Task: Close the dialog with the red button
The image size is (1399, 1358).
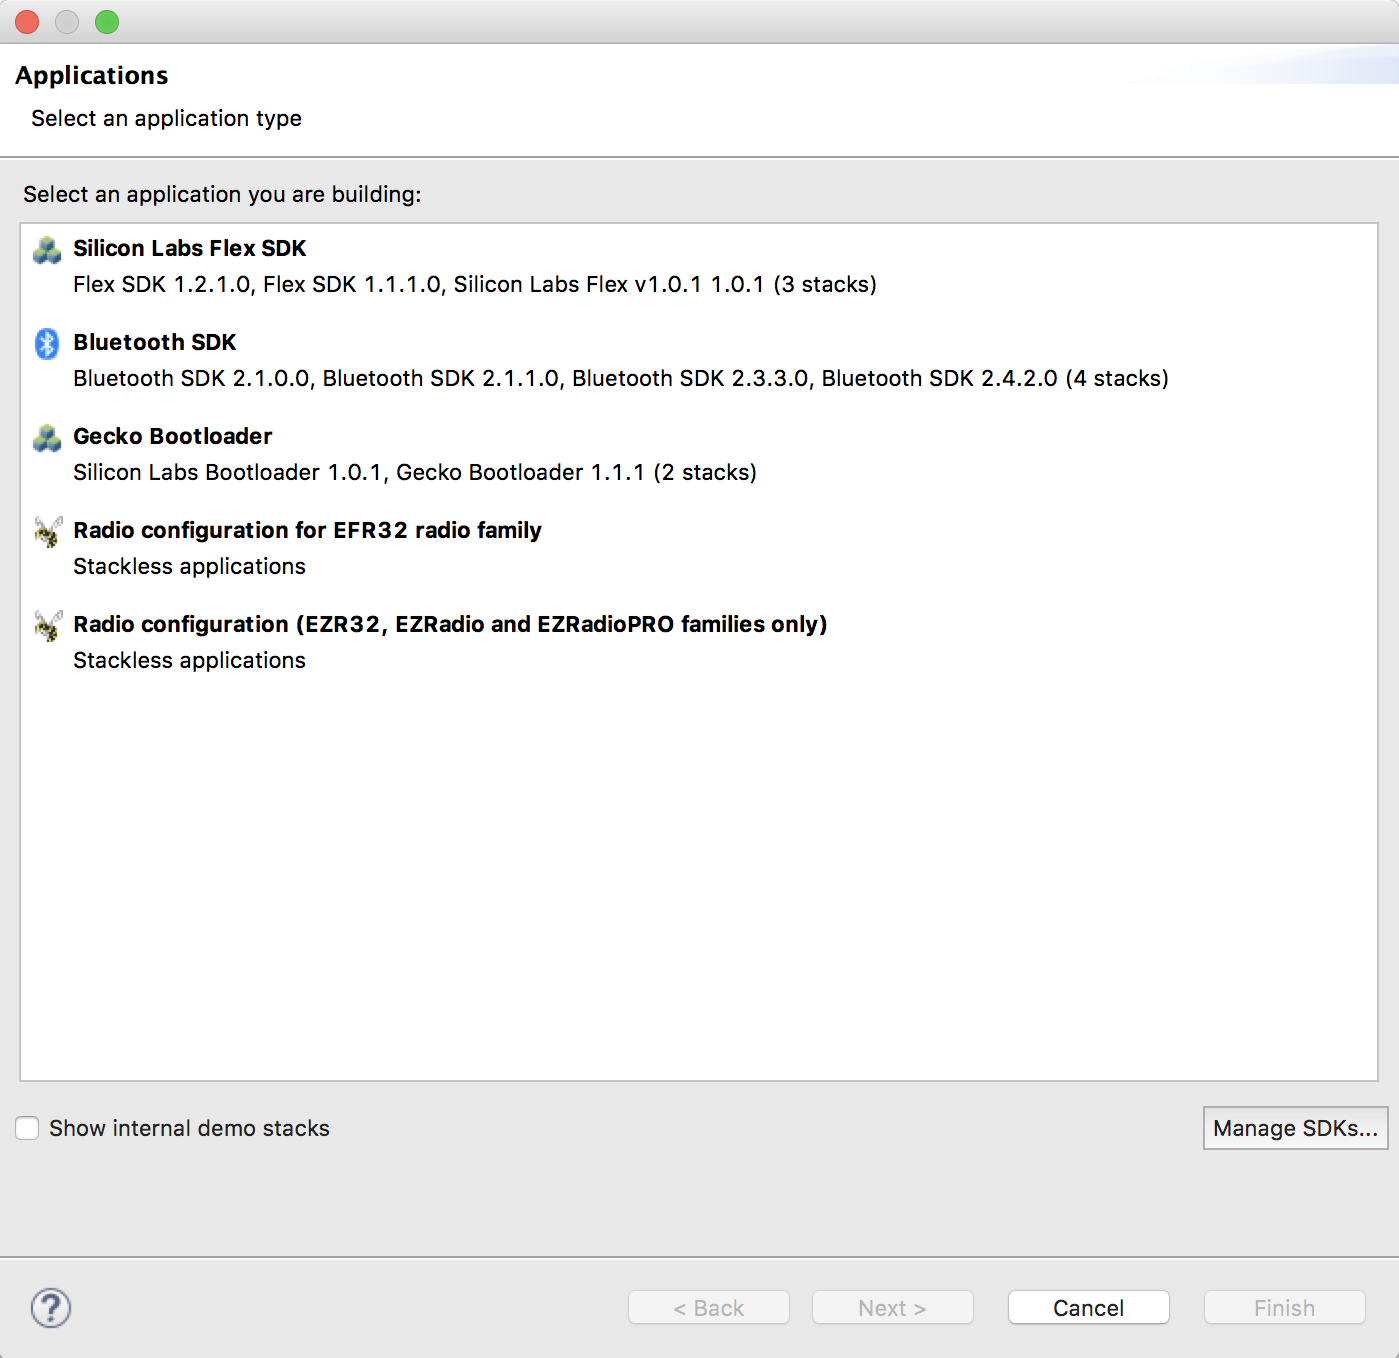Action: tap(27, 22)
